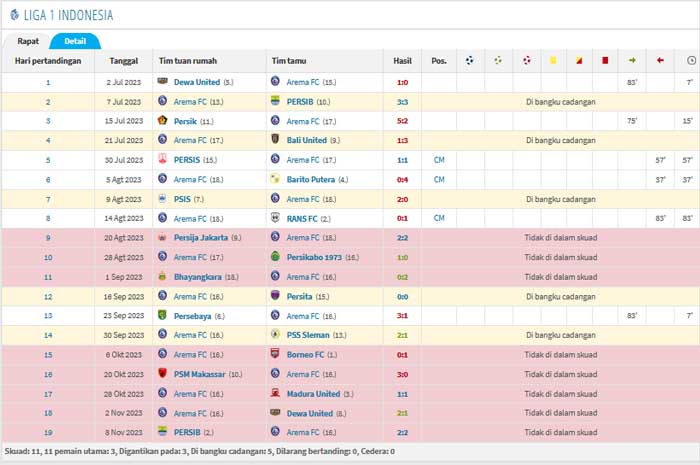Click matchday number 13 link
Image resolution: width=700 pixels, height=465 pixels.
(48, 316)
